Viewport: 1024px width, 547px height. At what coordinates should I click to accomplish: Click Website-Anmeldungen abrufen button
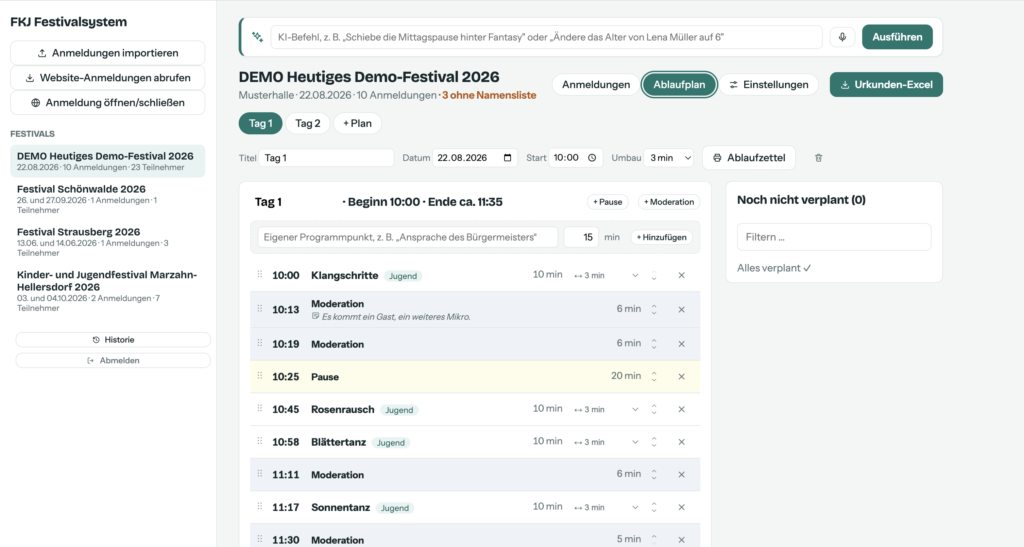click(x=108, y=78)
